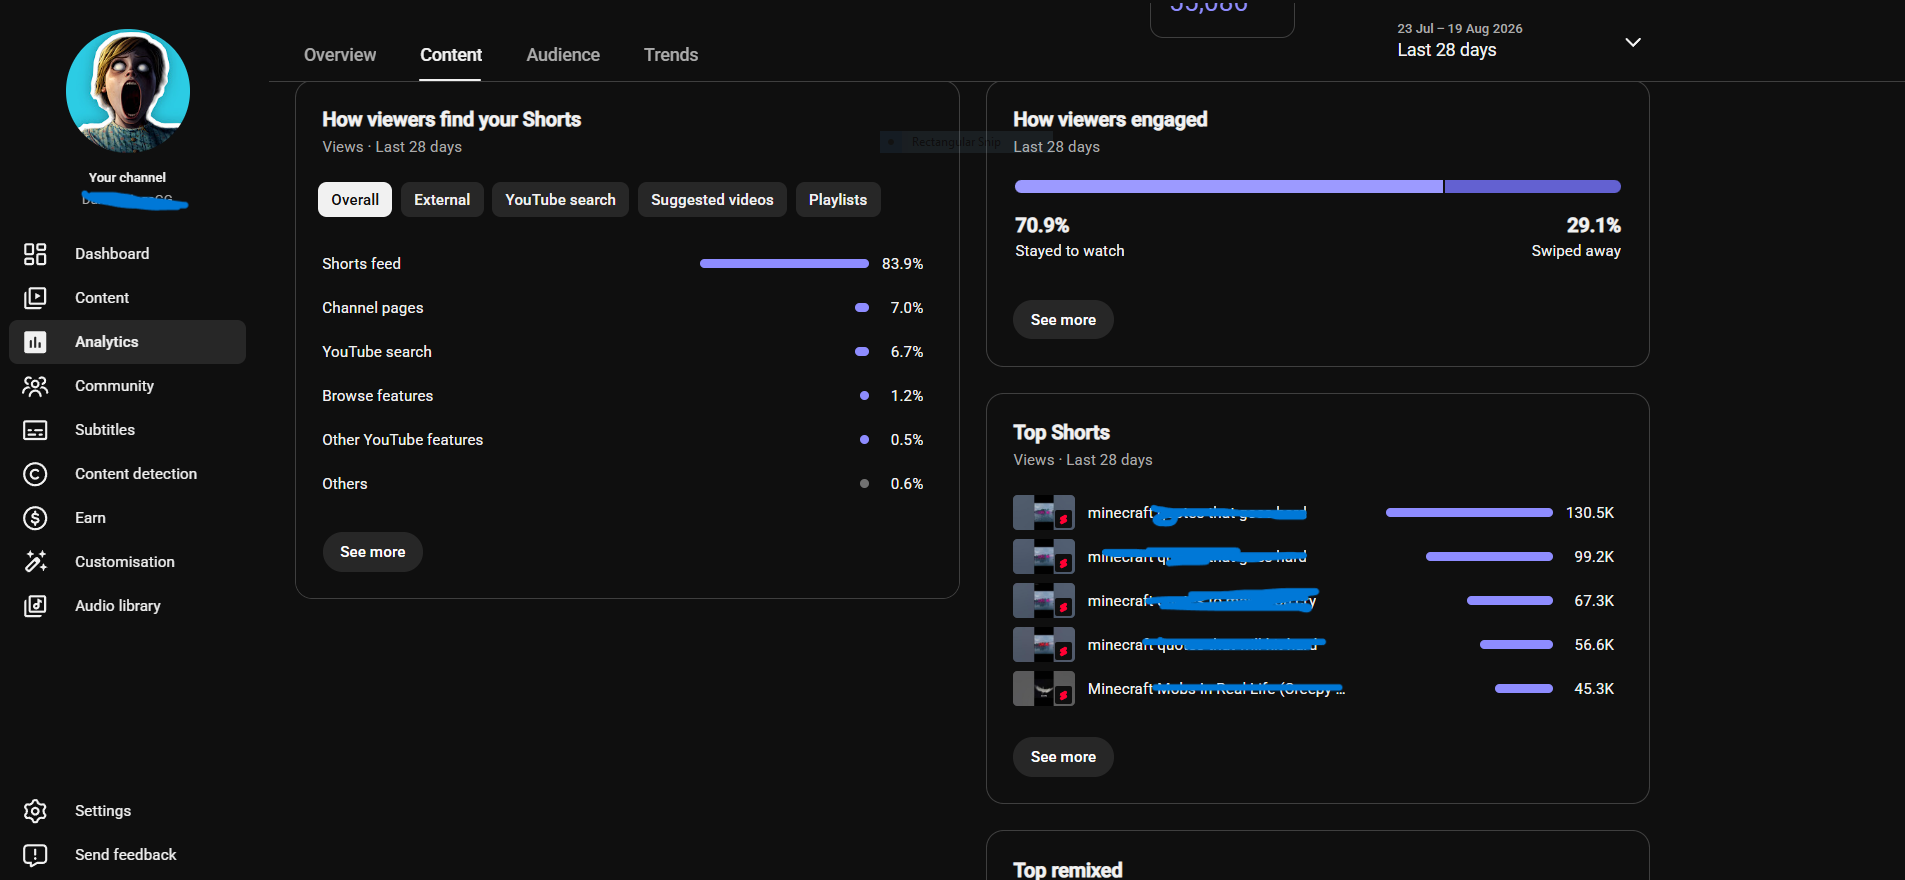Click the Settings gear icon

pyautogui.click(x=35, y=811)
